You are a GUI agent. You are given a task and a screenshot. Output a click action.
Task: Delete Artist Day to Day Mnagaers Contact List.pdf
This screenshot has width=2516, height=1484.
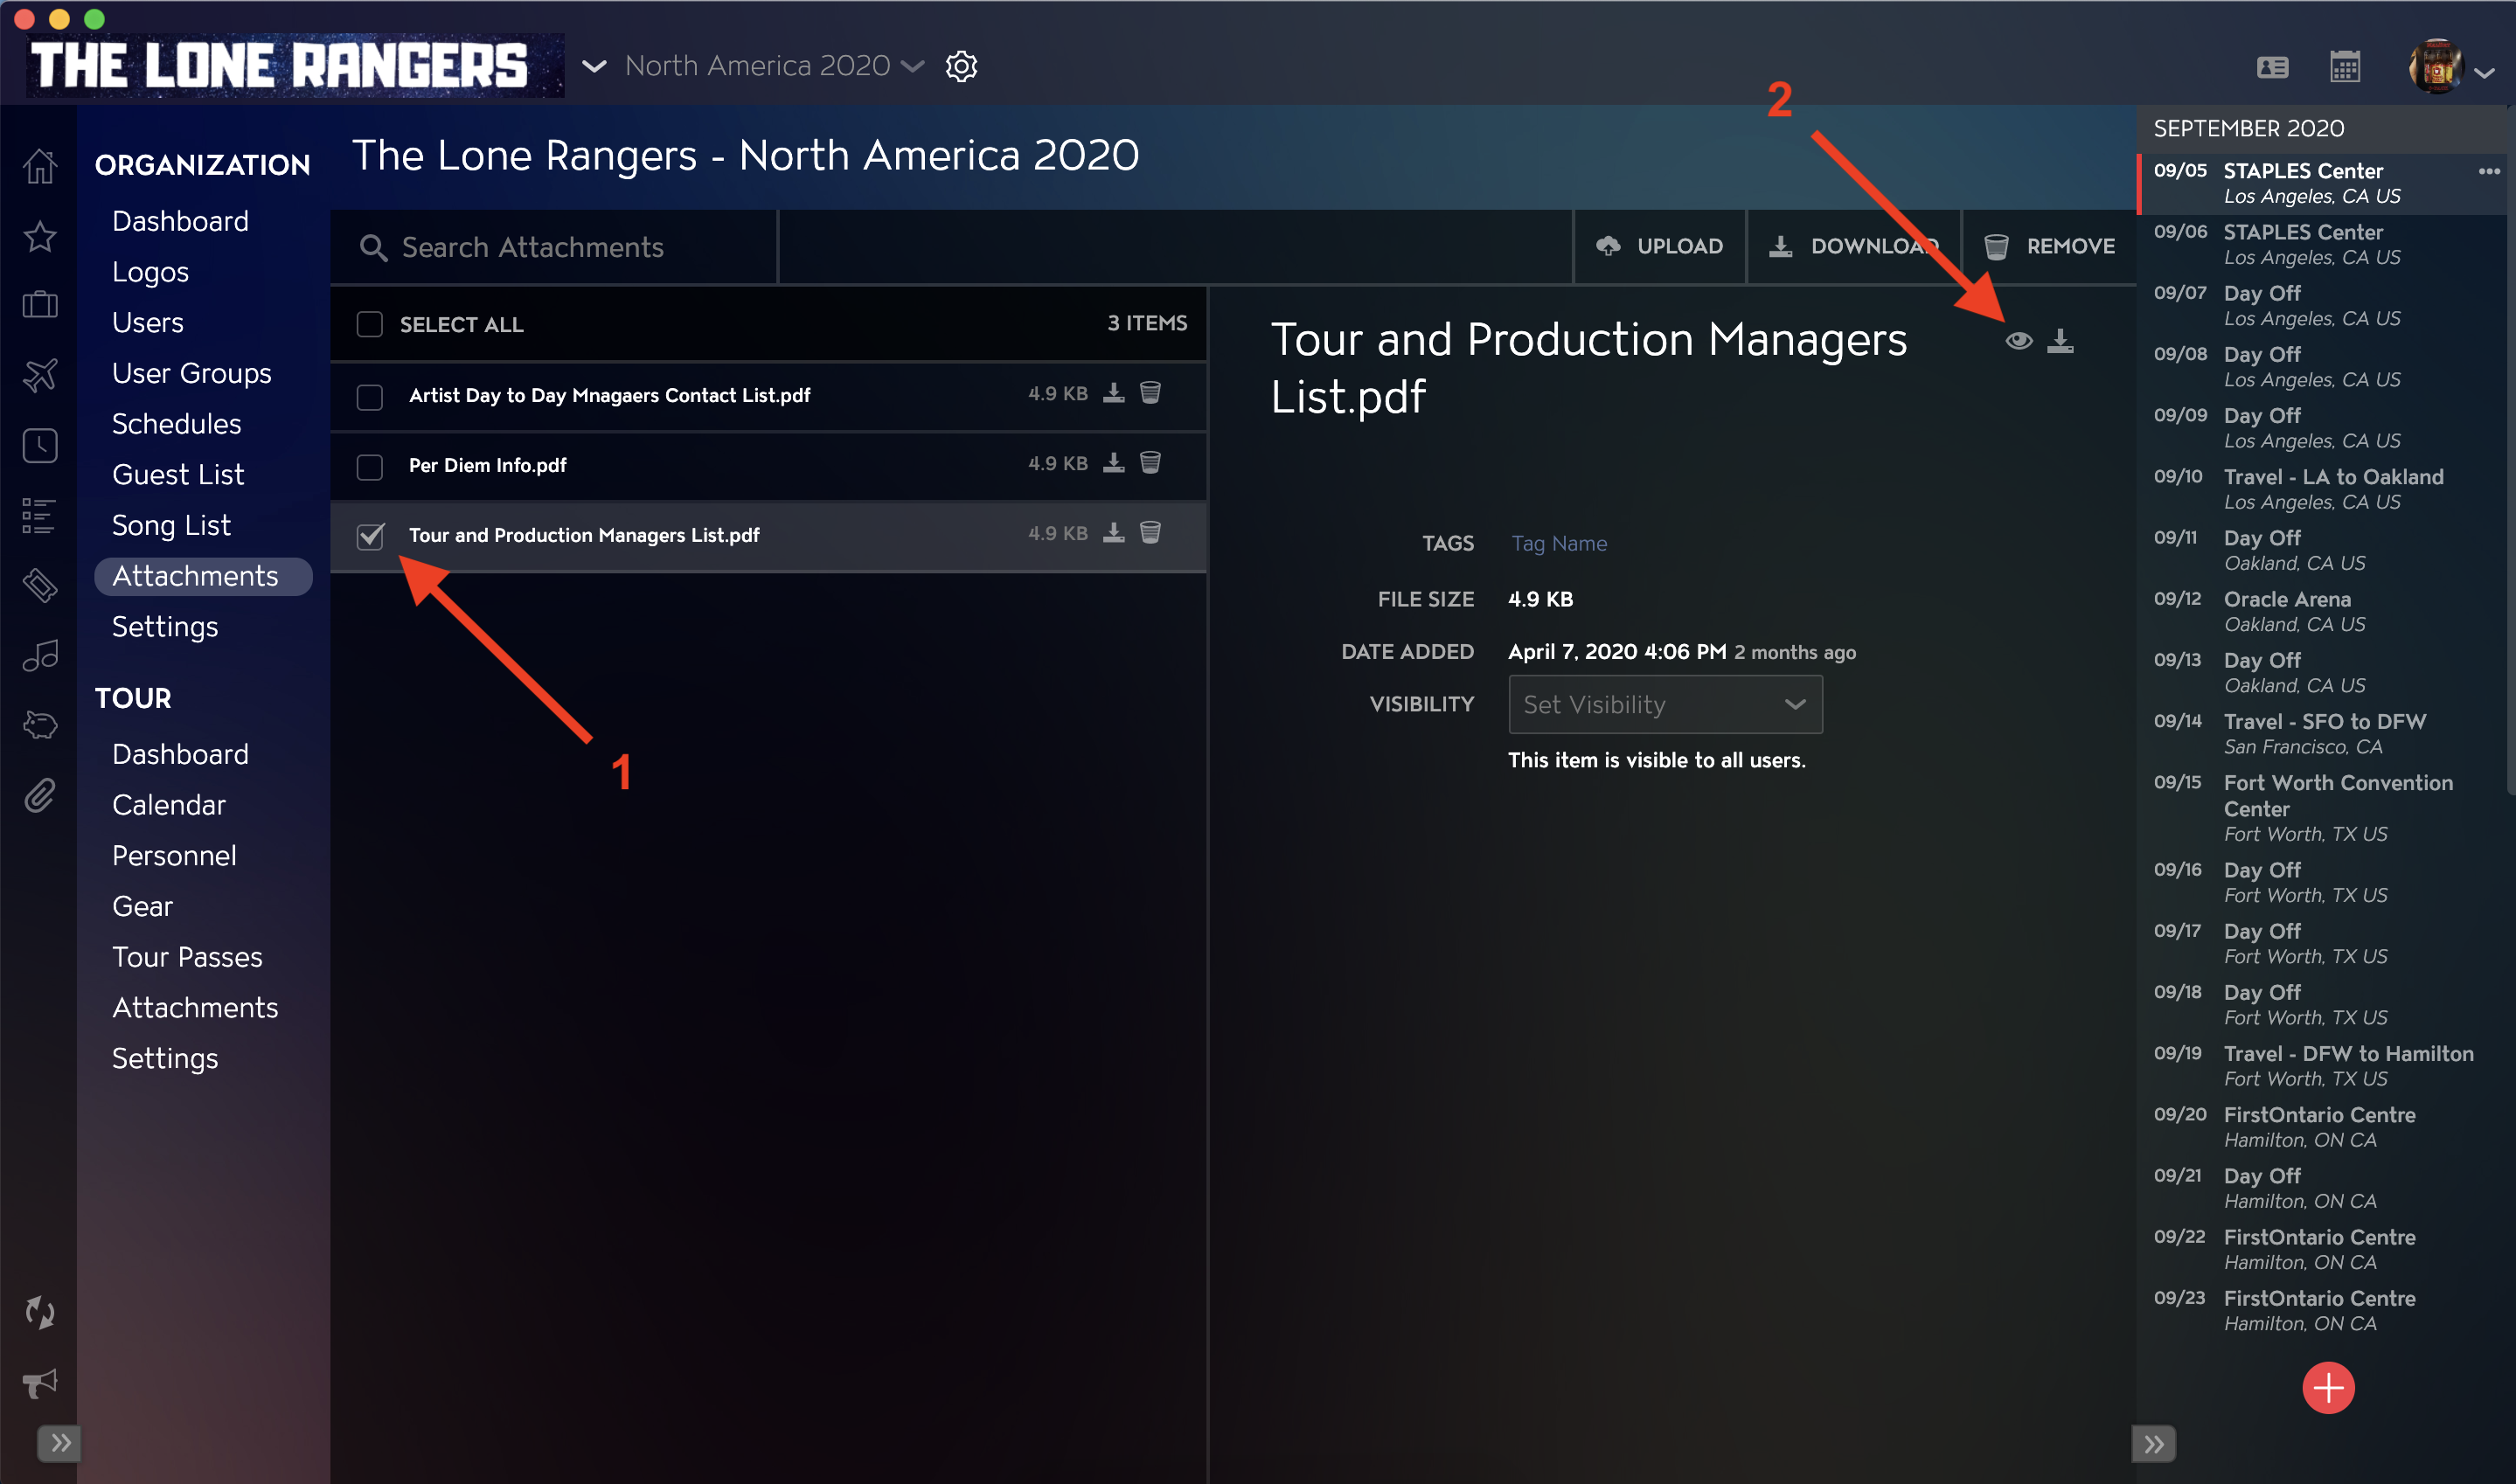[1150, 393]
